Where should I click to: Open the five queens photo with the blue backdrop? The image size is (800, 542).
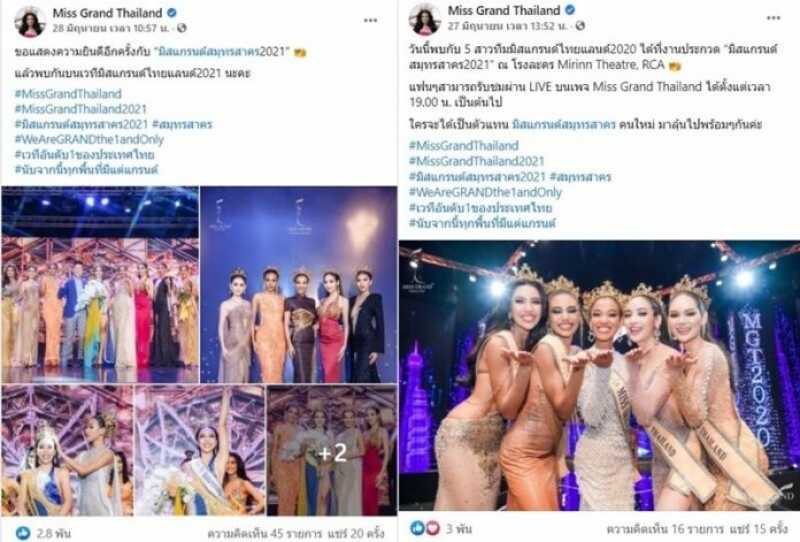coord(298,285)
